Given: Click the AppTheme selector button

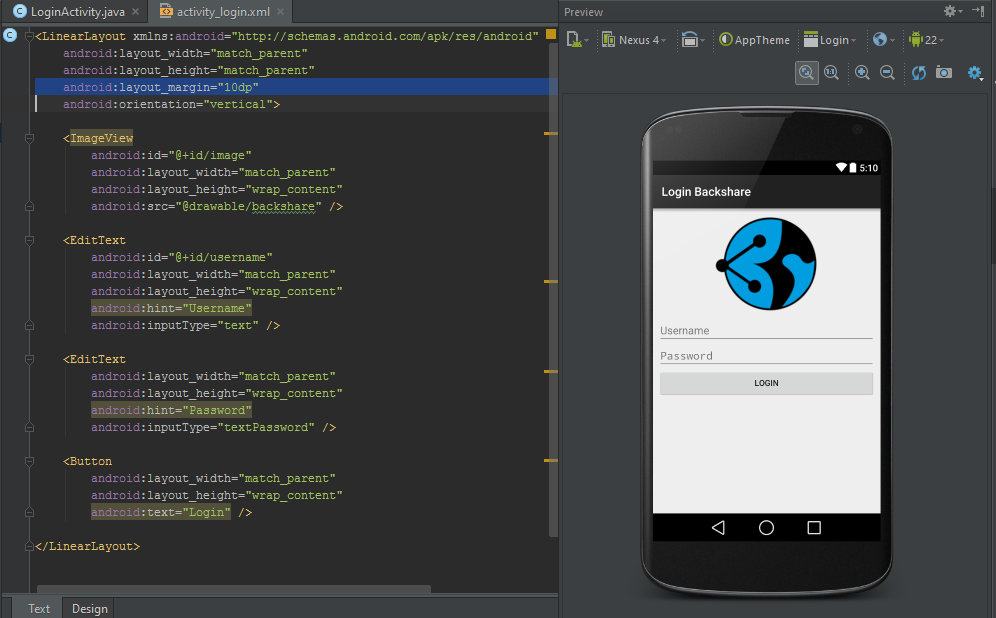Looking at the screenshot, I should (754, 40).
